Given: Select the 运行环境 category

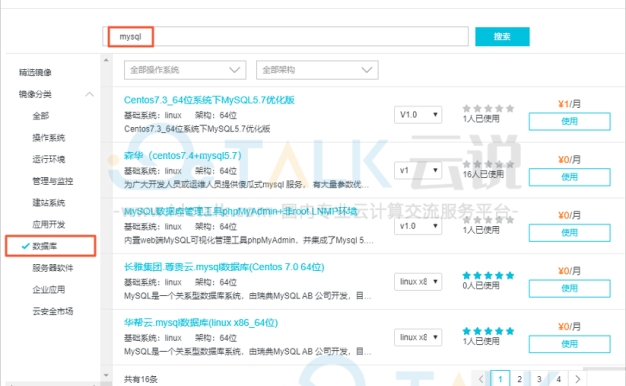Looking at the screenshot, I should tap(48, 159).
